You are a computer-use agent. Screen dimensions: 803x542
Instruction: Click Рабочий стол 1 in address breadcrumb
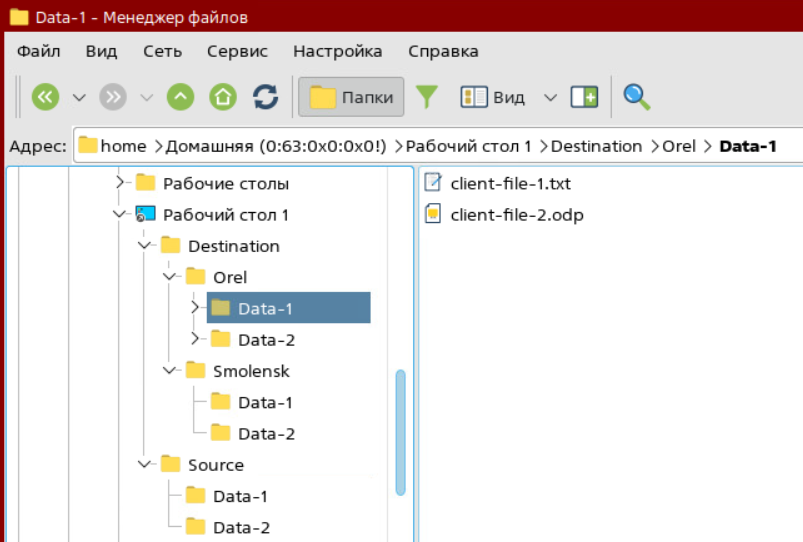(x=469, y=146)
